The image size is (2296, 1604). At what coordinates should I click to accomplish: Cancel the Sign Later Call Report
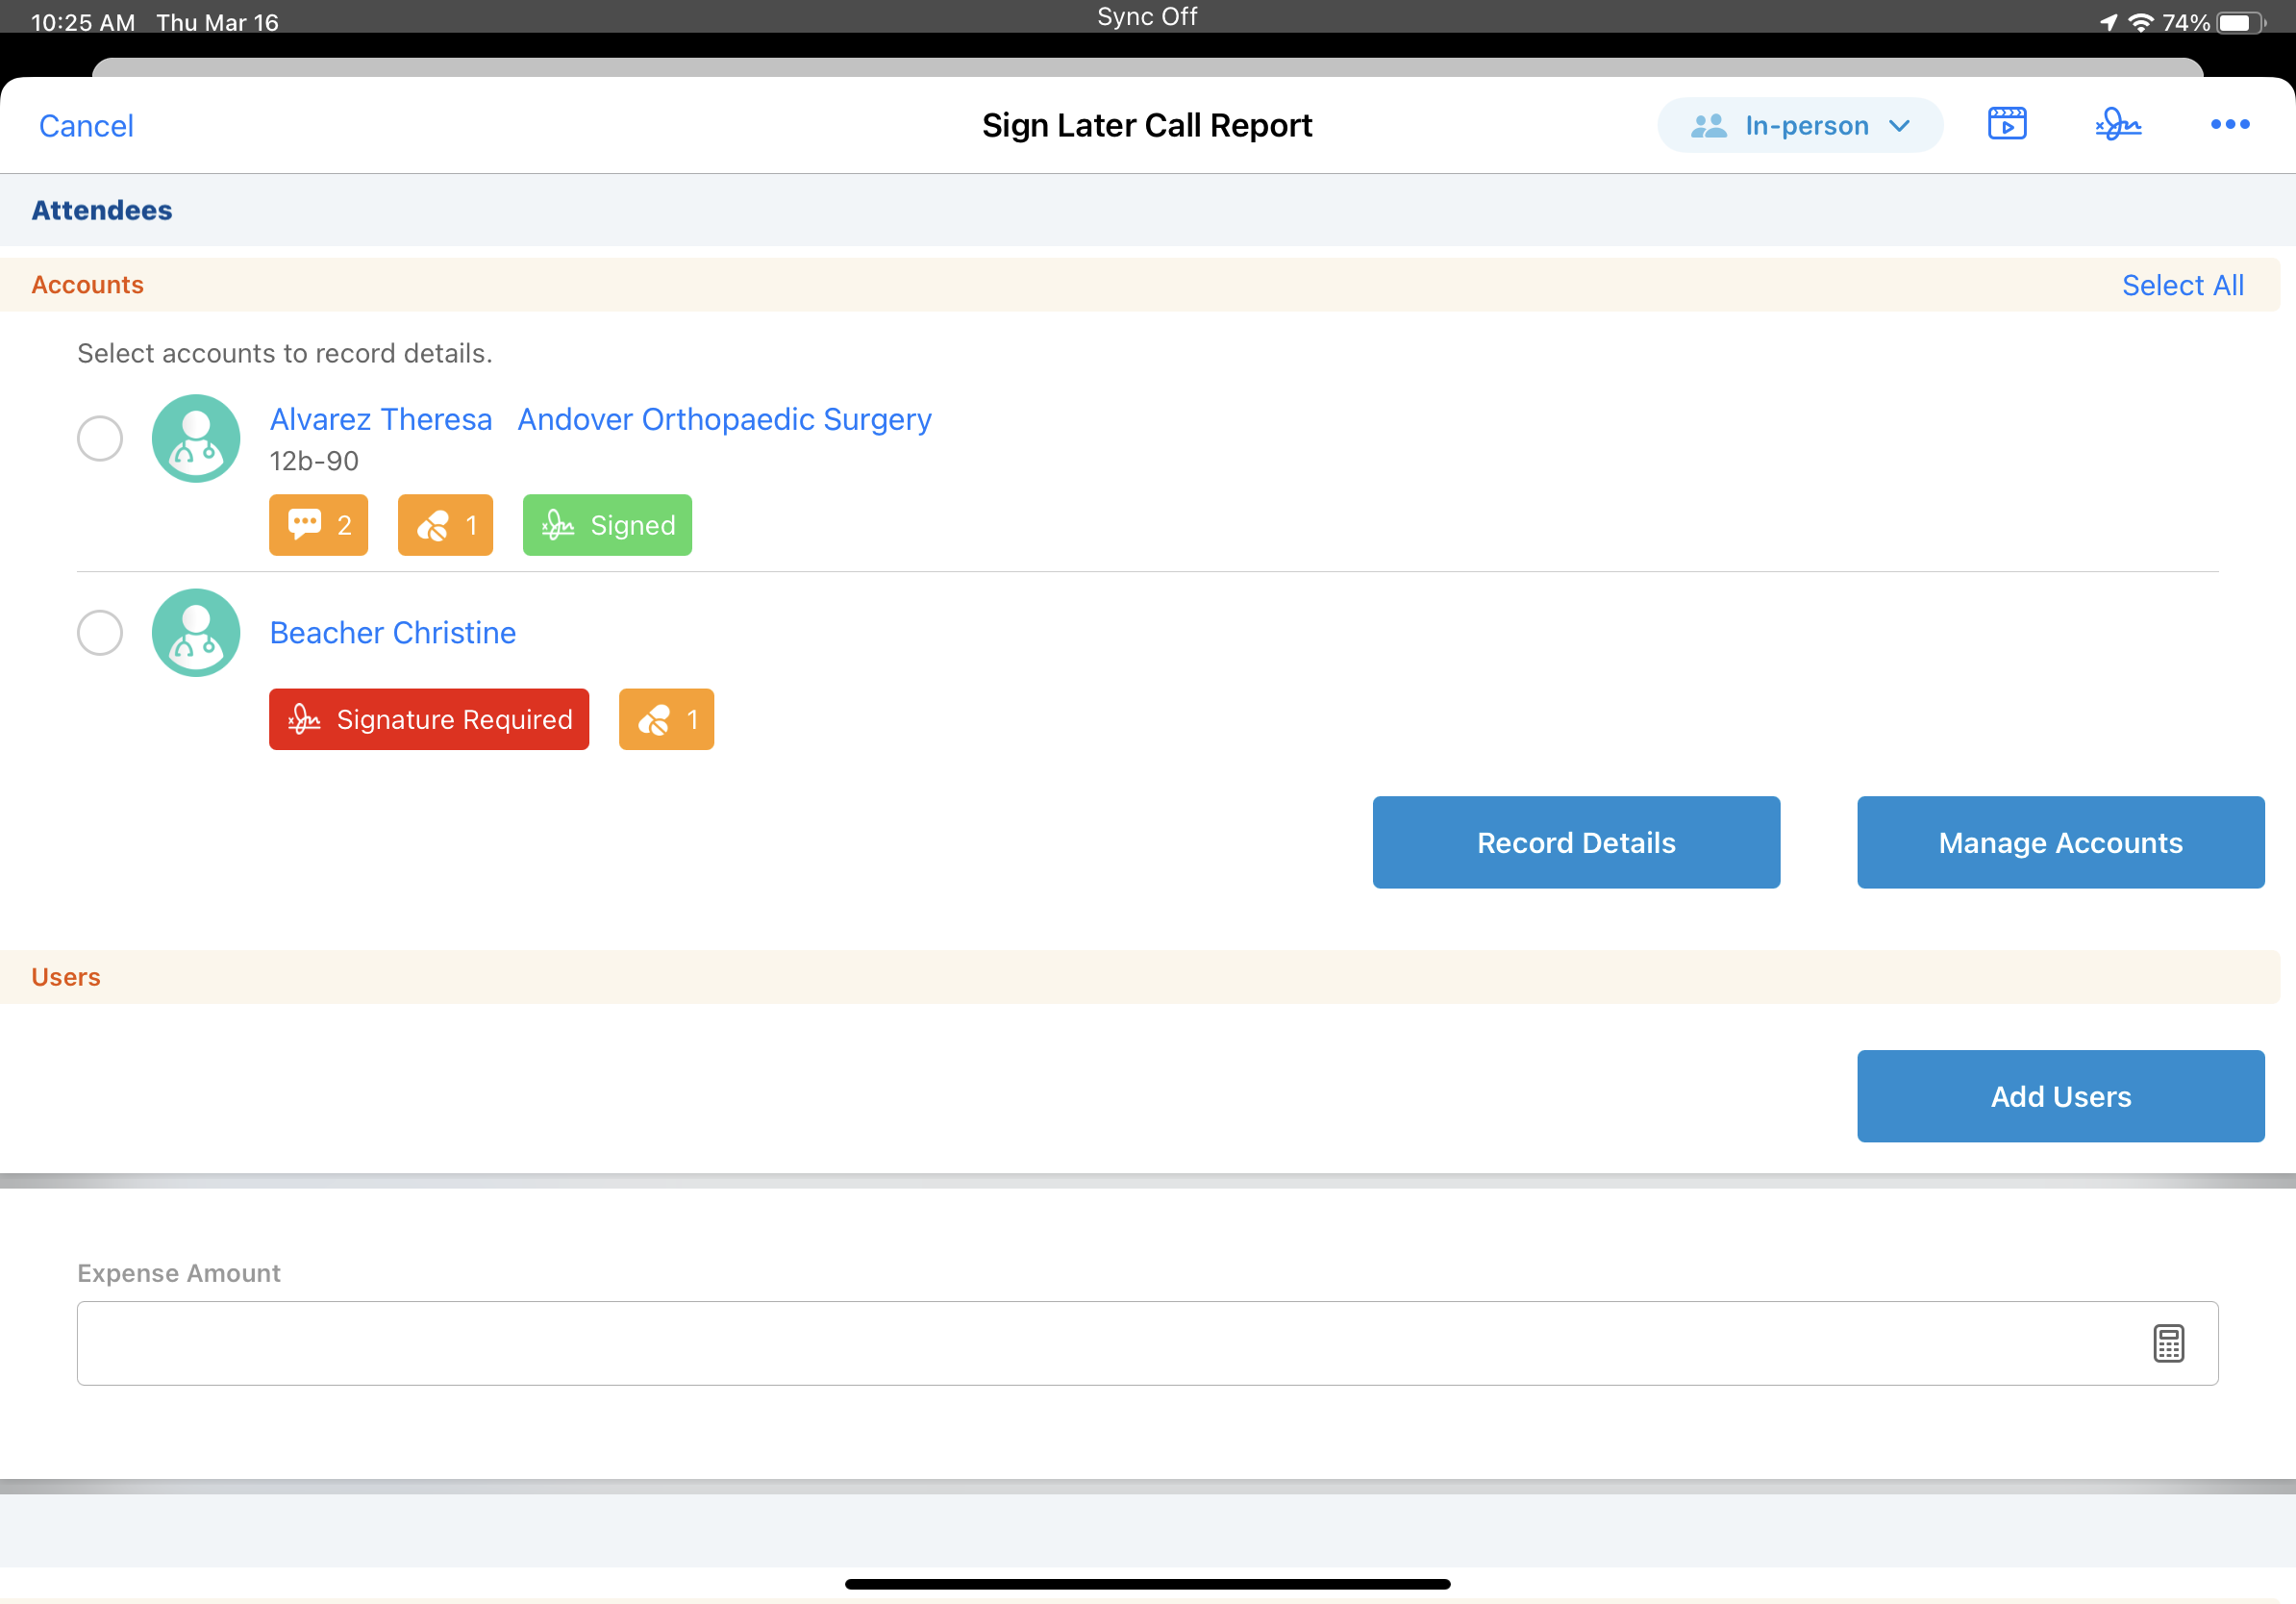point(86,126)
